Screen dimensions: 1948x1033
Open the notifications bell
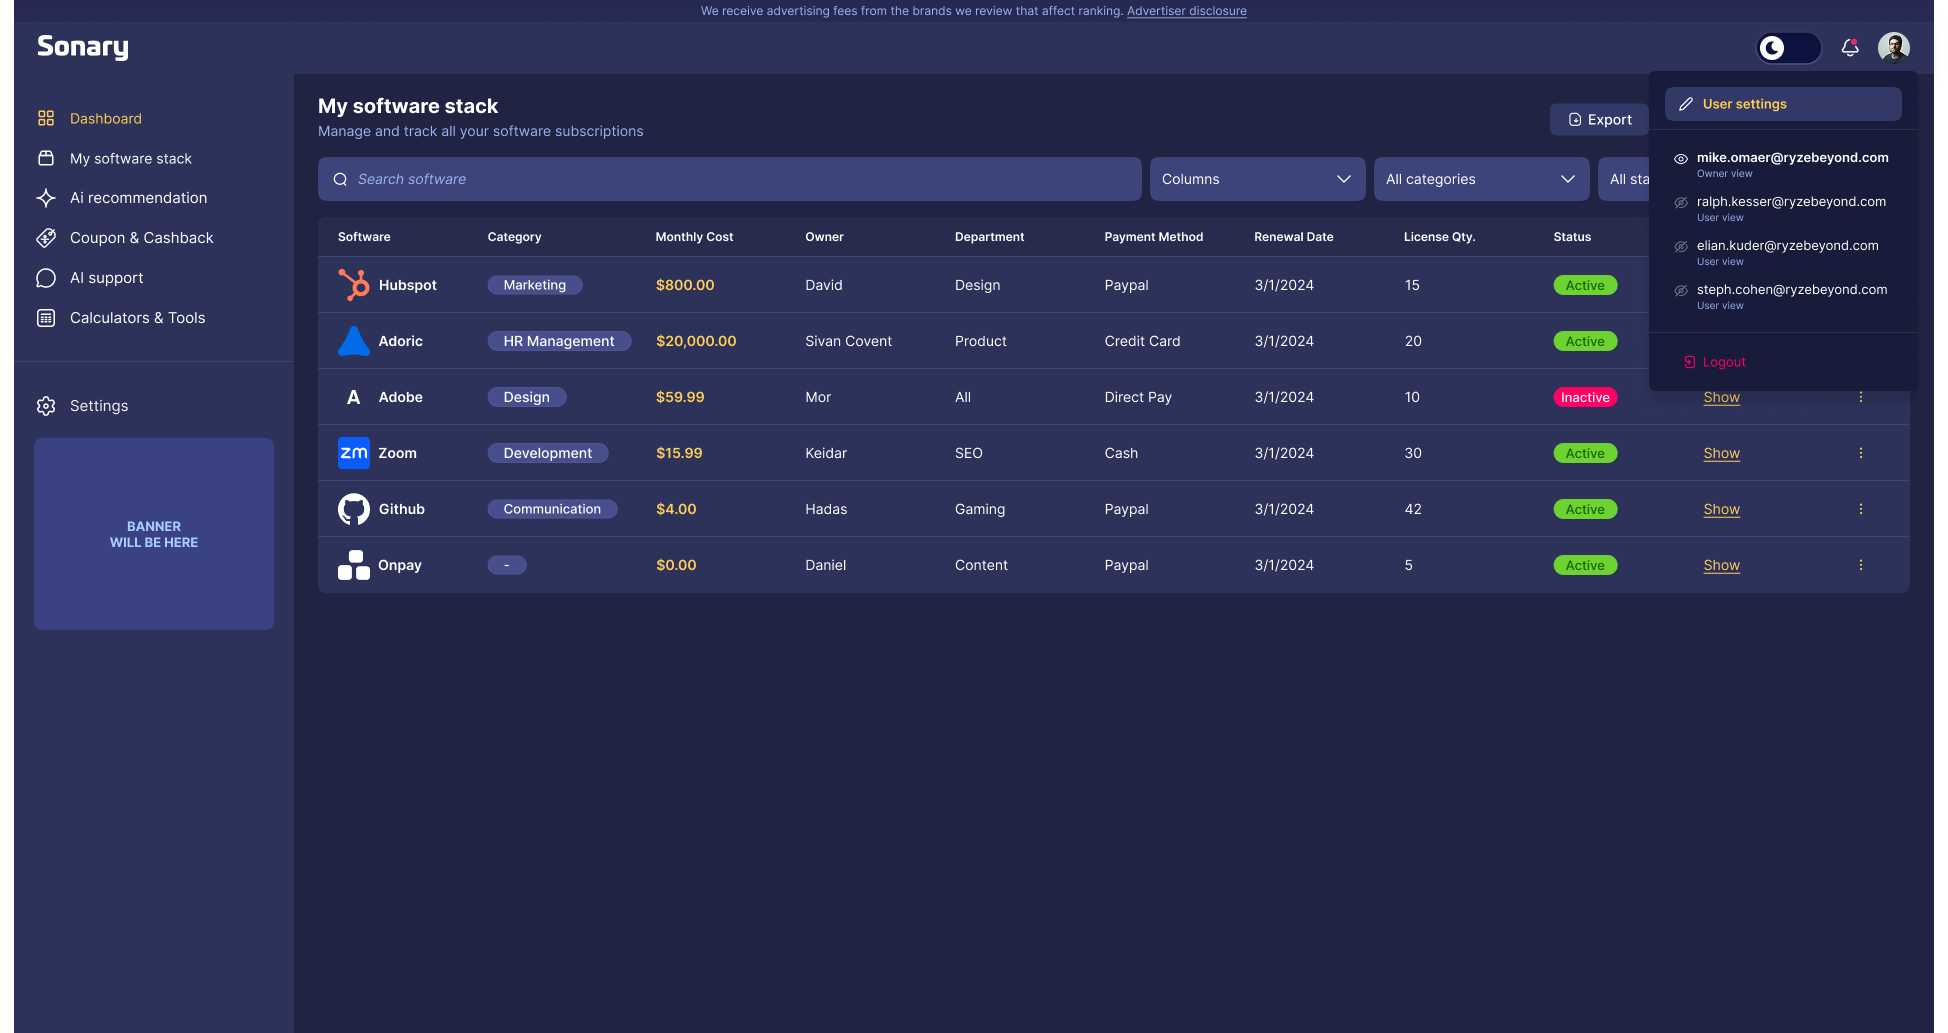pos(1850,48)
